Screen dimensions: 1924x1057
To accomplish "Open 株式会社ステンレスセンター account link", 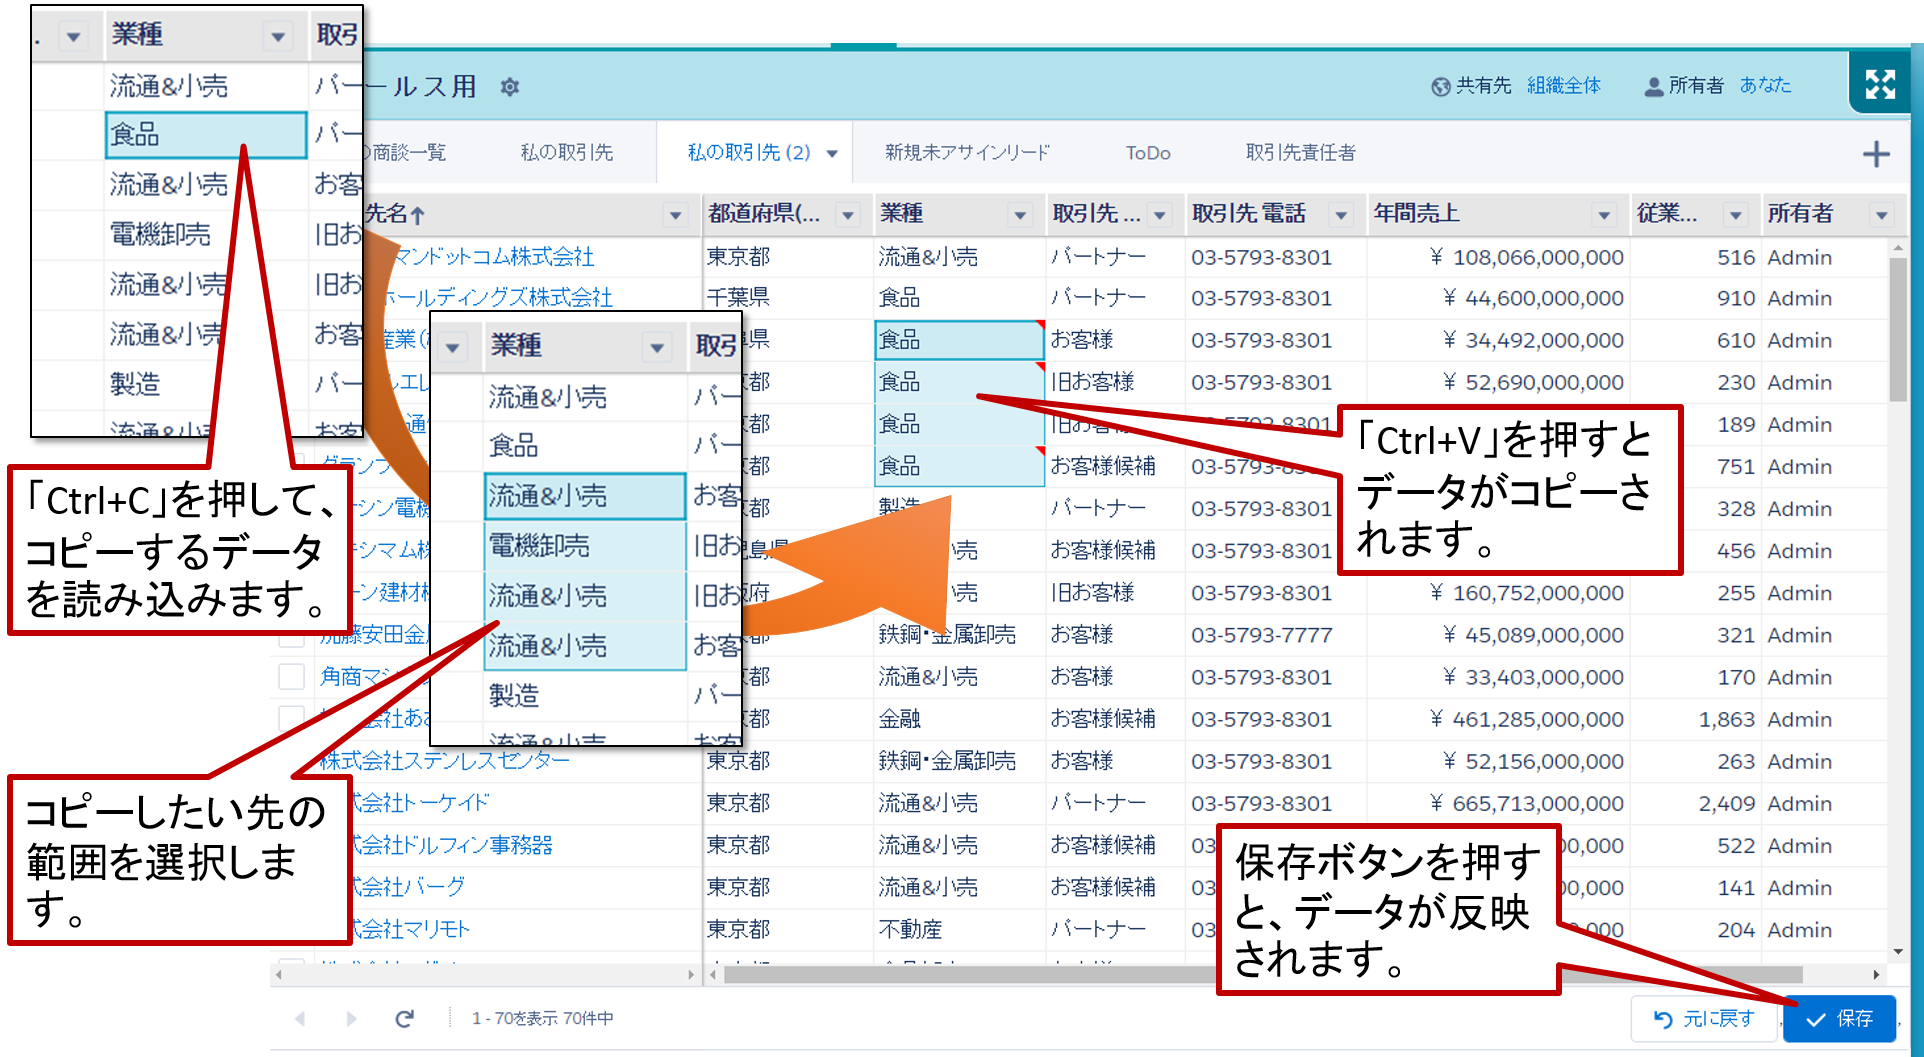I will (445, 761).
